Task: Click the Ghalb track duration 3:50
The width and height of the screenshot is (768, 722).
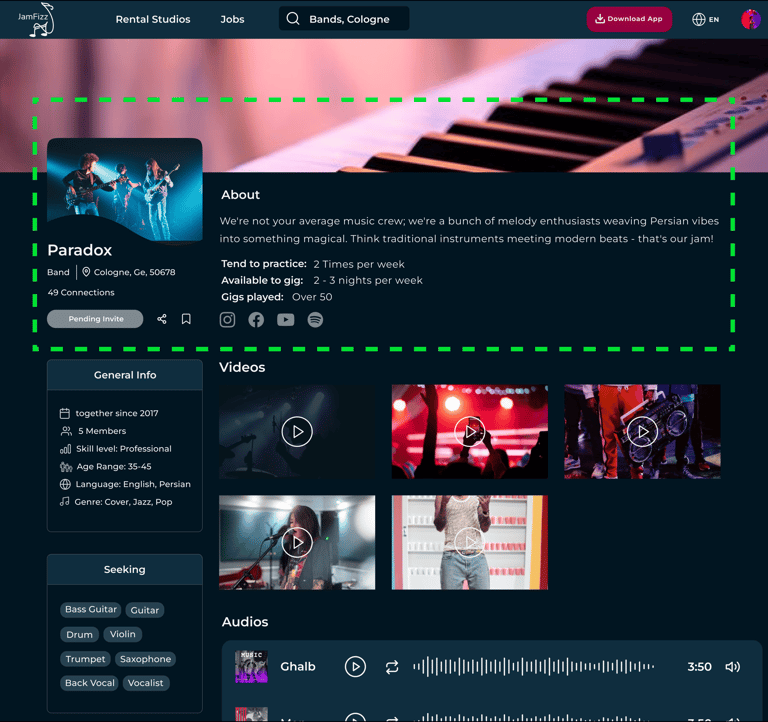Action: pyautogui.click(x=699, y=667)
